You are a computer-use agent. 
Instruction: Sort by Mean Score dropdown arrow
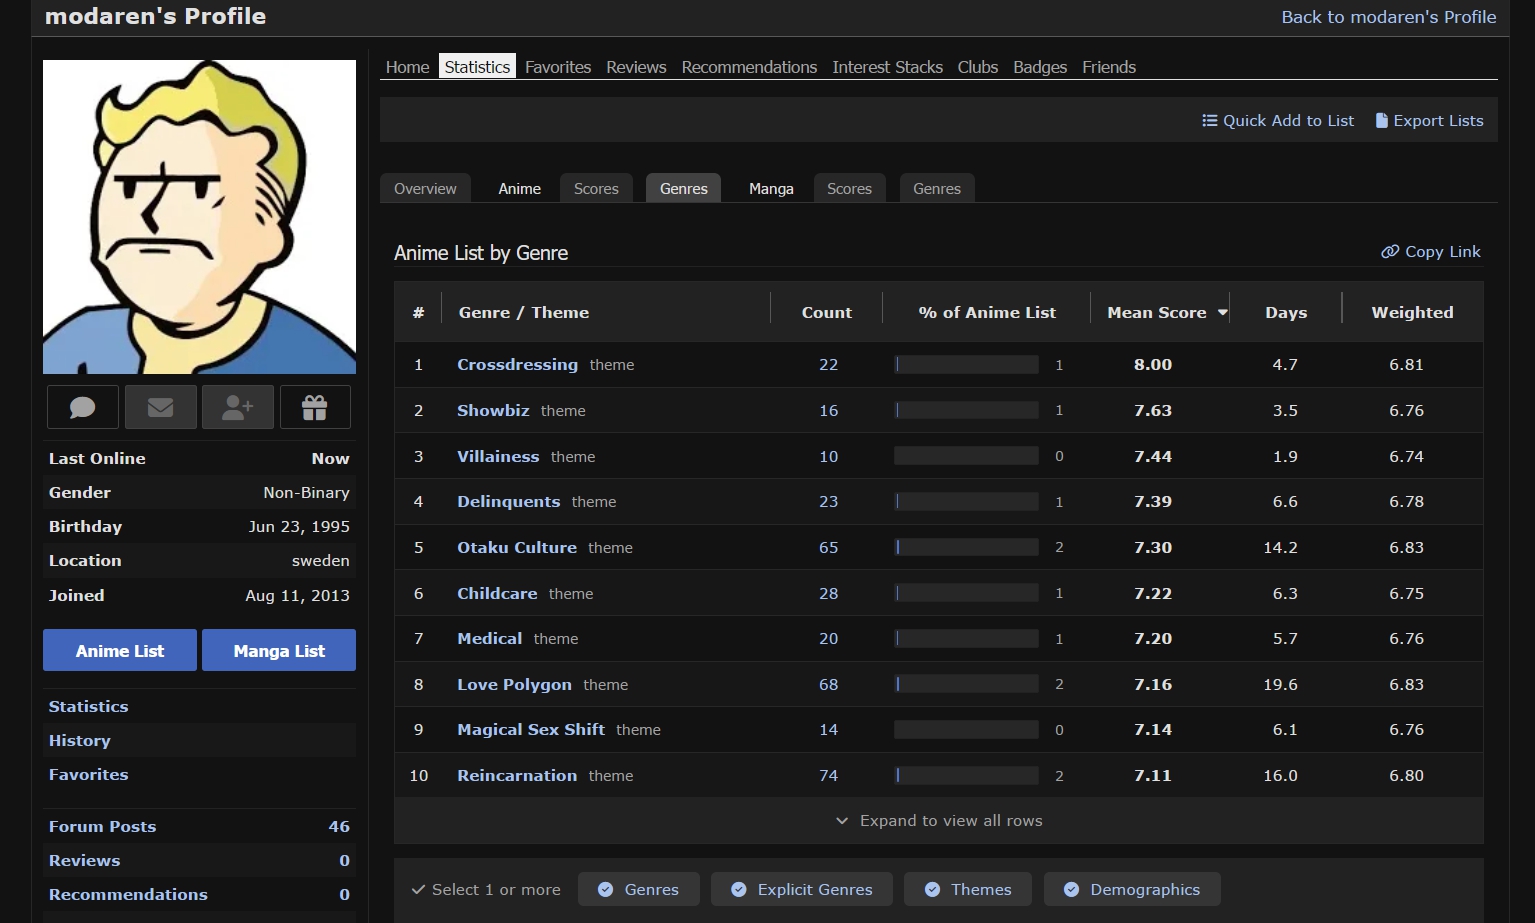click(x=1222, y=313)
